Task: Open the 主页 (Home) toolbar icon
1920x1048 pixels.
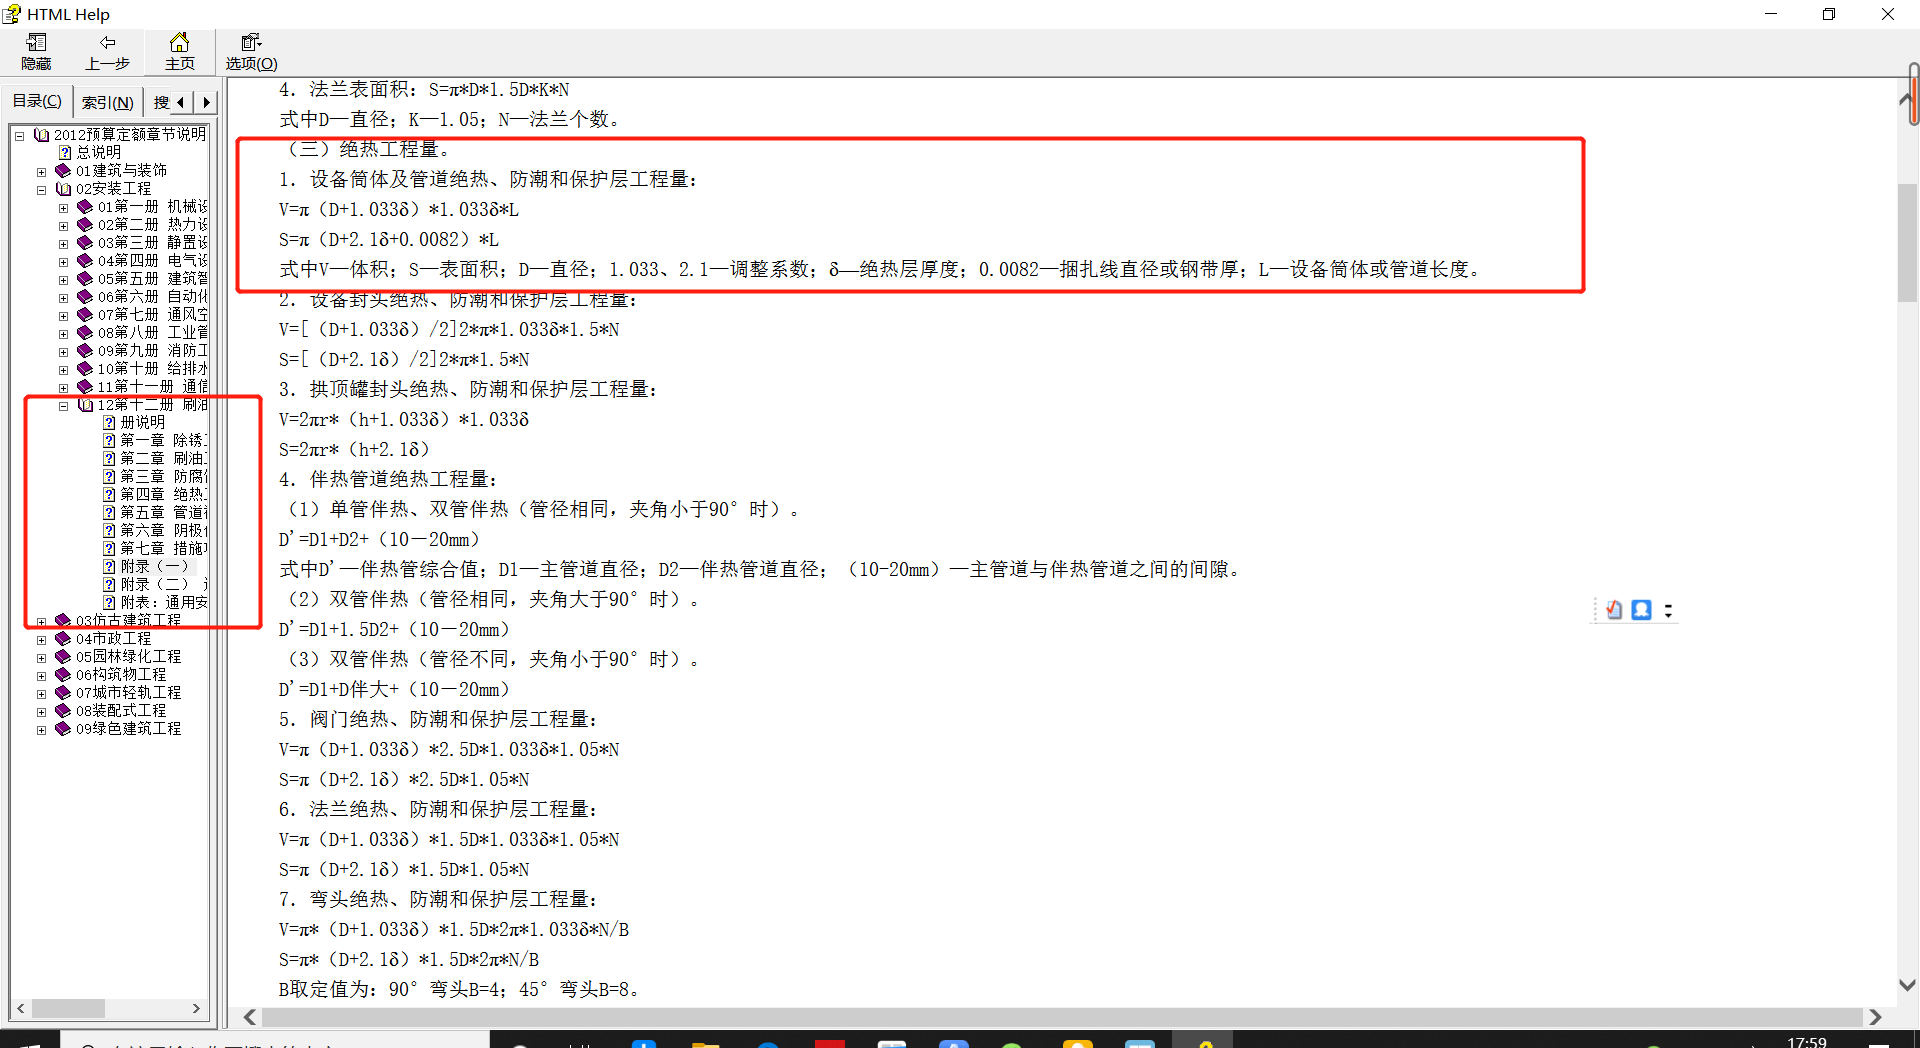Action: click(x=179, y=51)
